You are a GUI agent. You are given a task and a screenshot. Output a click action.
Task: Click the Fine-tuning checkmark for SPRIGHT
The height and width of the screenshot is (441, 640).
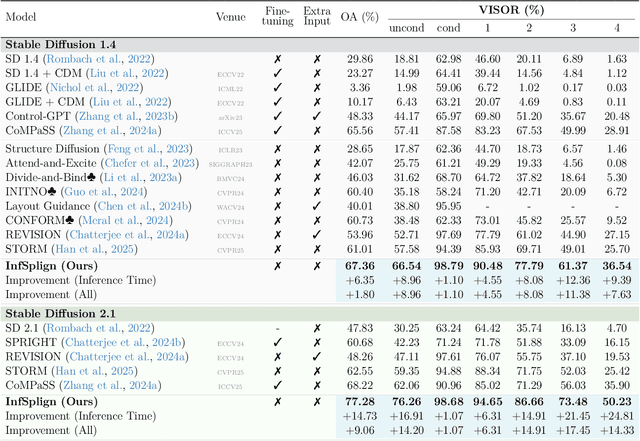click(277, 342)
